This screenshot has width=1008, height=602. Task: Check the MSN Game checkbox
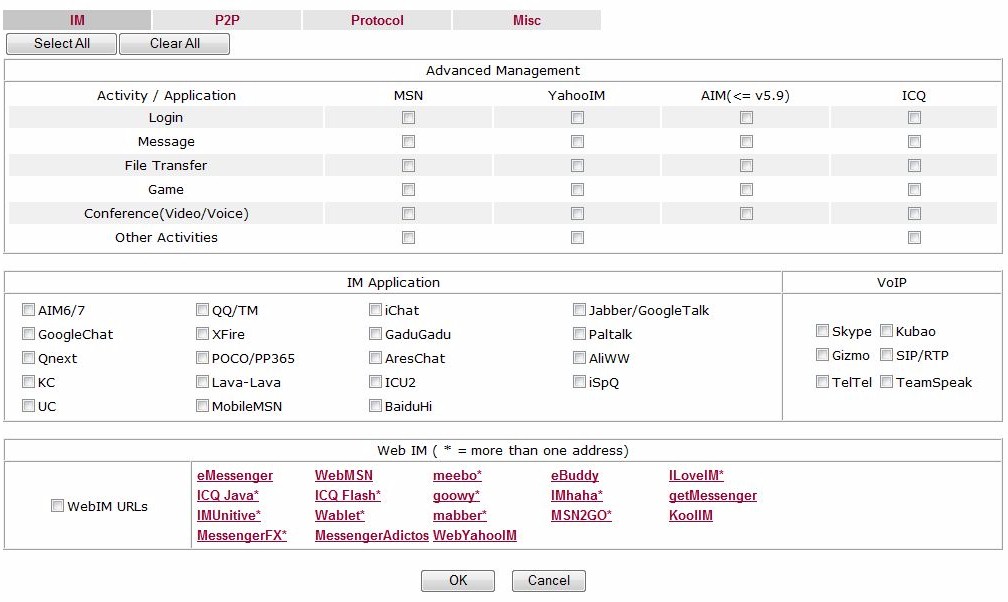tap(408, 190)
